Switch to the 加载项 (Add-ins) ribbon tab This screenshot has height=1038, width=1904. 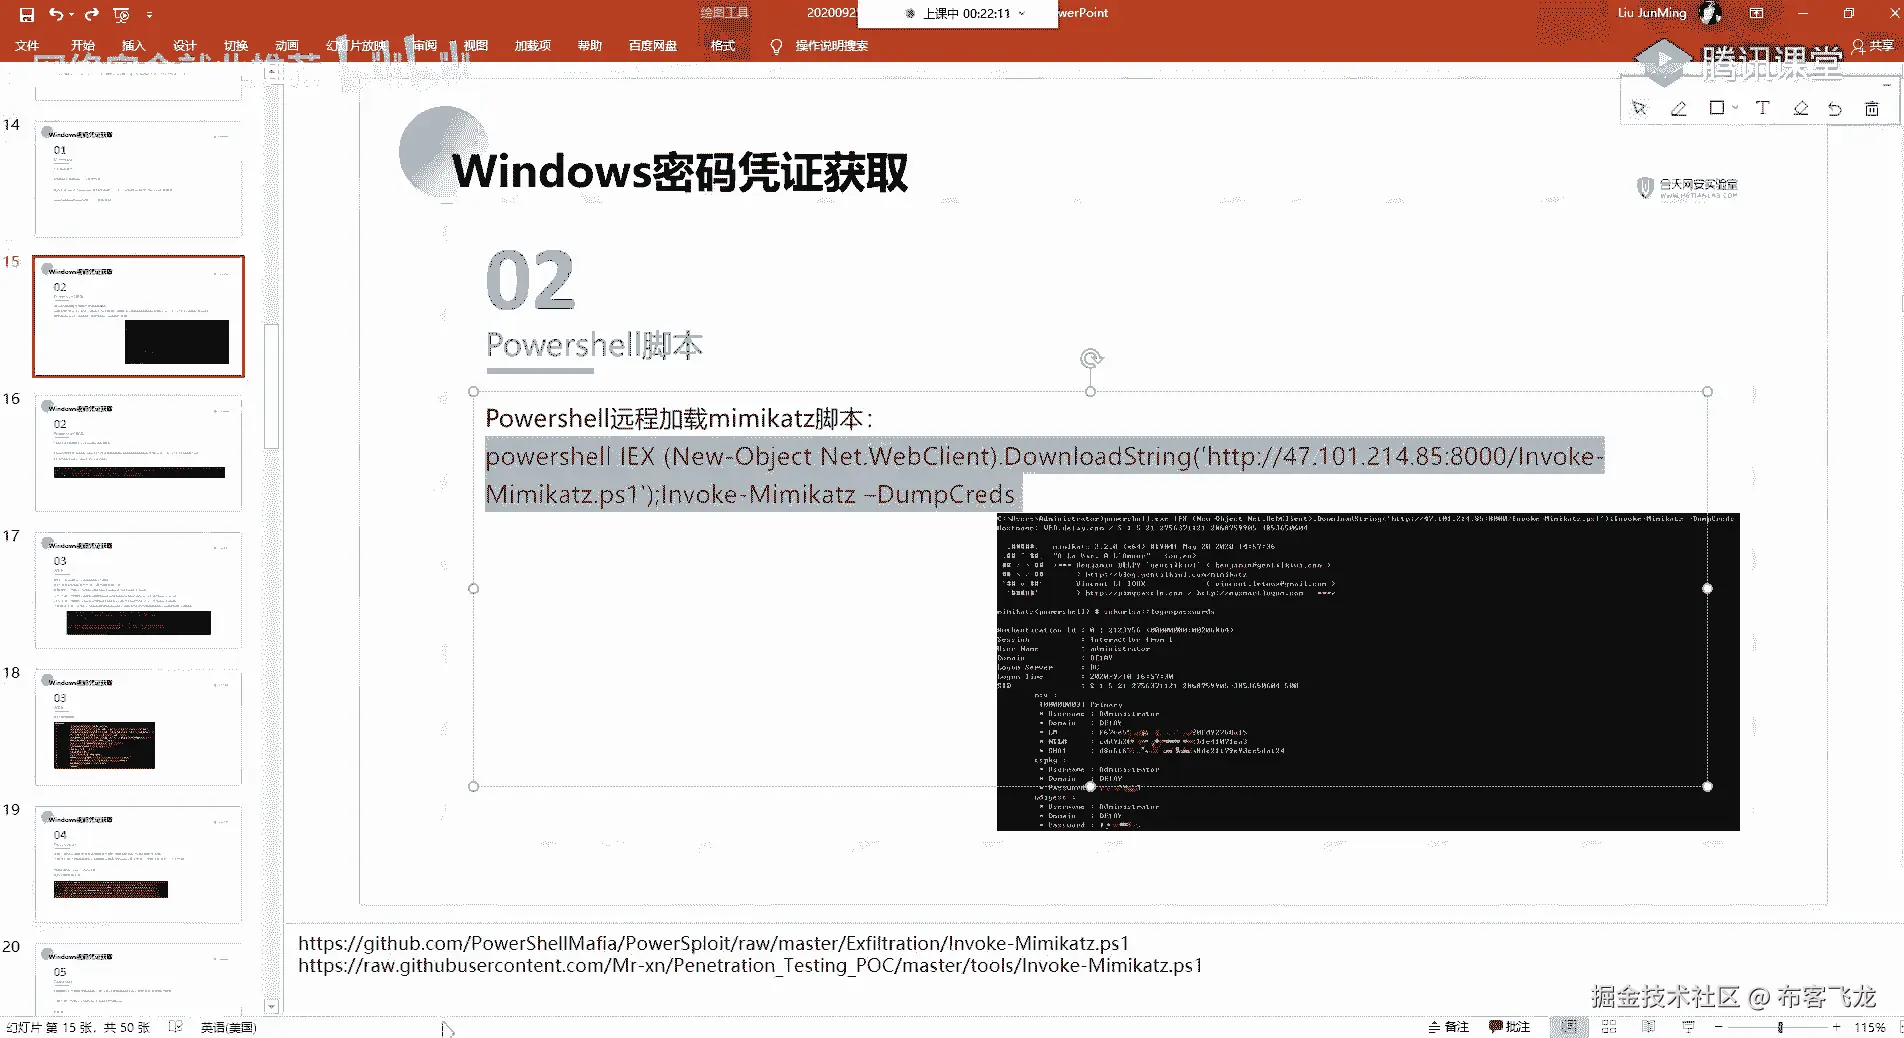pos(533,46)
